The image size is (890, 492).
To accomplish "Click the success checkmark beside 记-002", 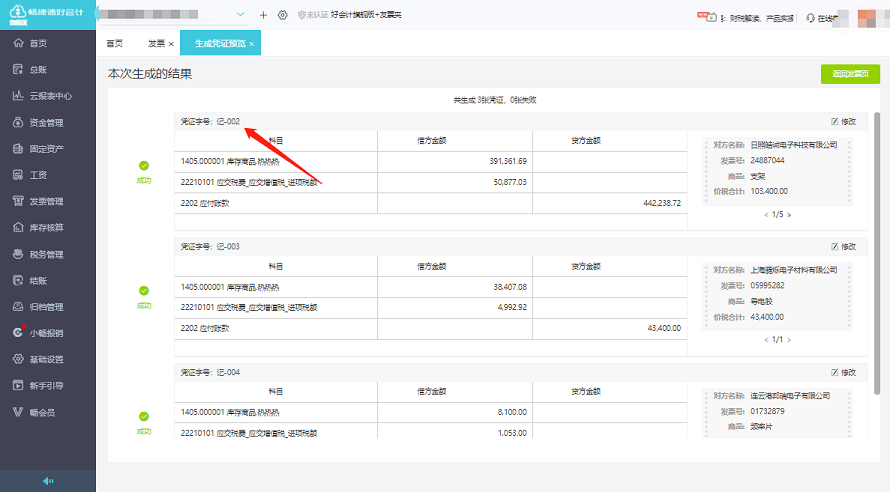I will pos(144,166).
